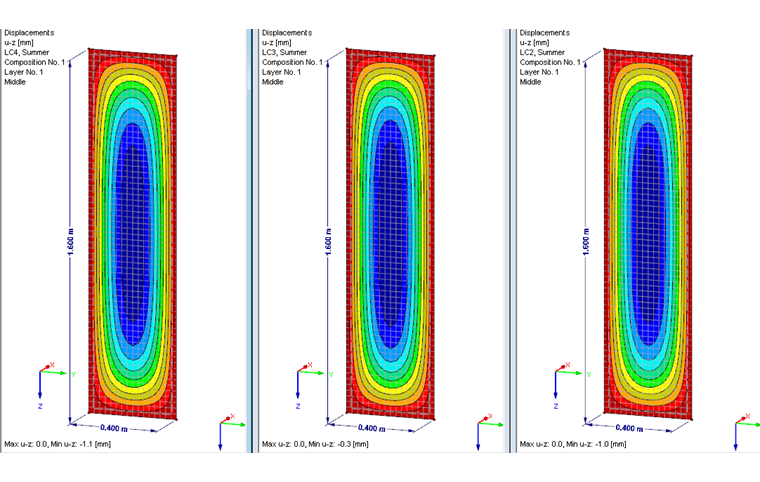Select the 'LC2, Summer' load case label

542,52
